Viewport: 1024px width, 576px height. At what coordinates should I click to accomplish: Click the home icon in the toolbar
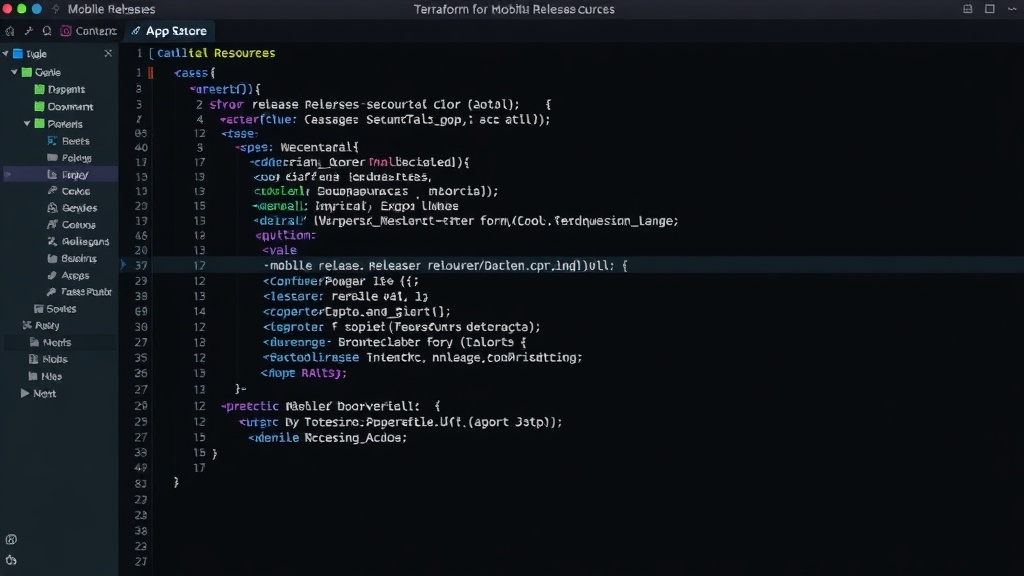click(x=10, y=31)
